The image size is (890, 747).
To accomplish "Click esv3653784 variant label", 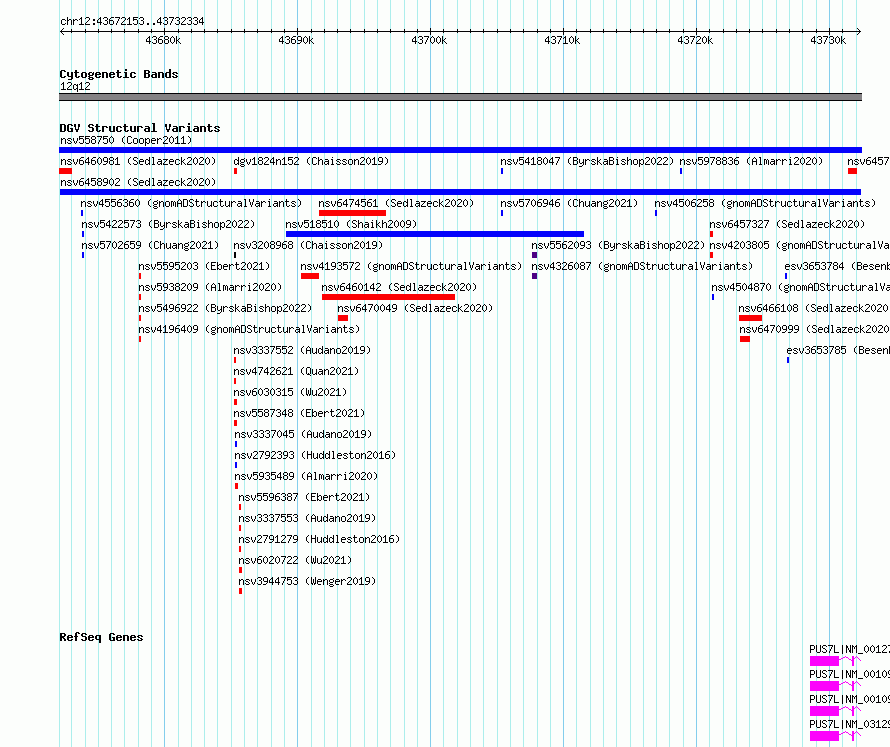I will 837,266.
